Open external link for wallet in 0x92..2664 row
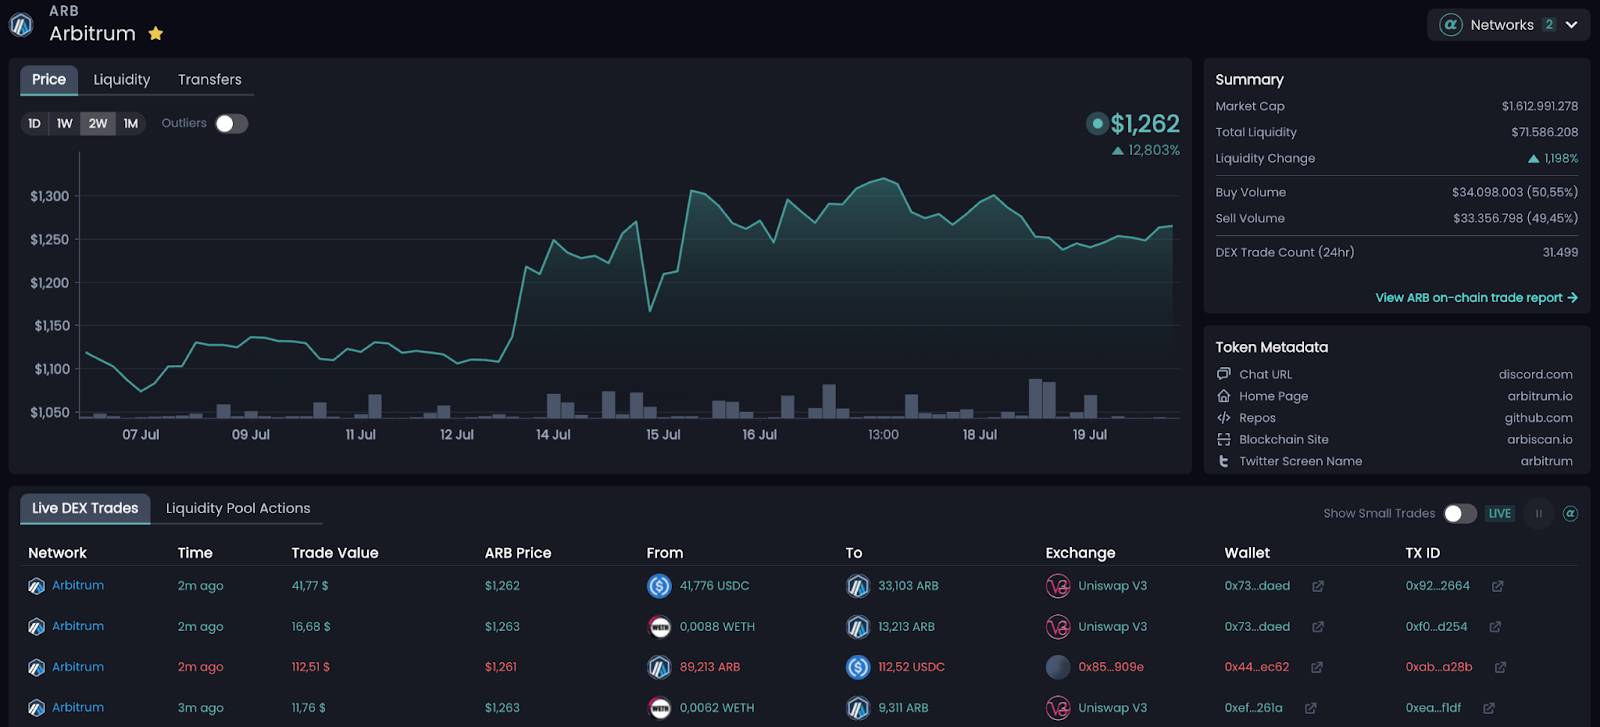The image size is (1600, 727). coord(1318,586)
